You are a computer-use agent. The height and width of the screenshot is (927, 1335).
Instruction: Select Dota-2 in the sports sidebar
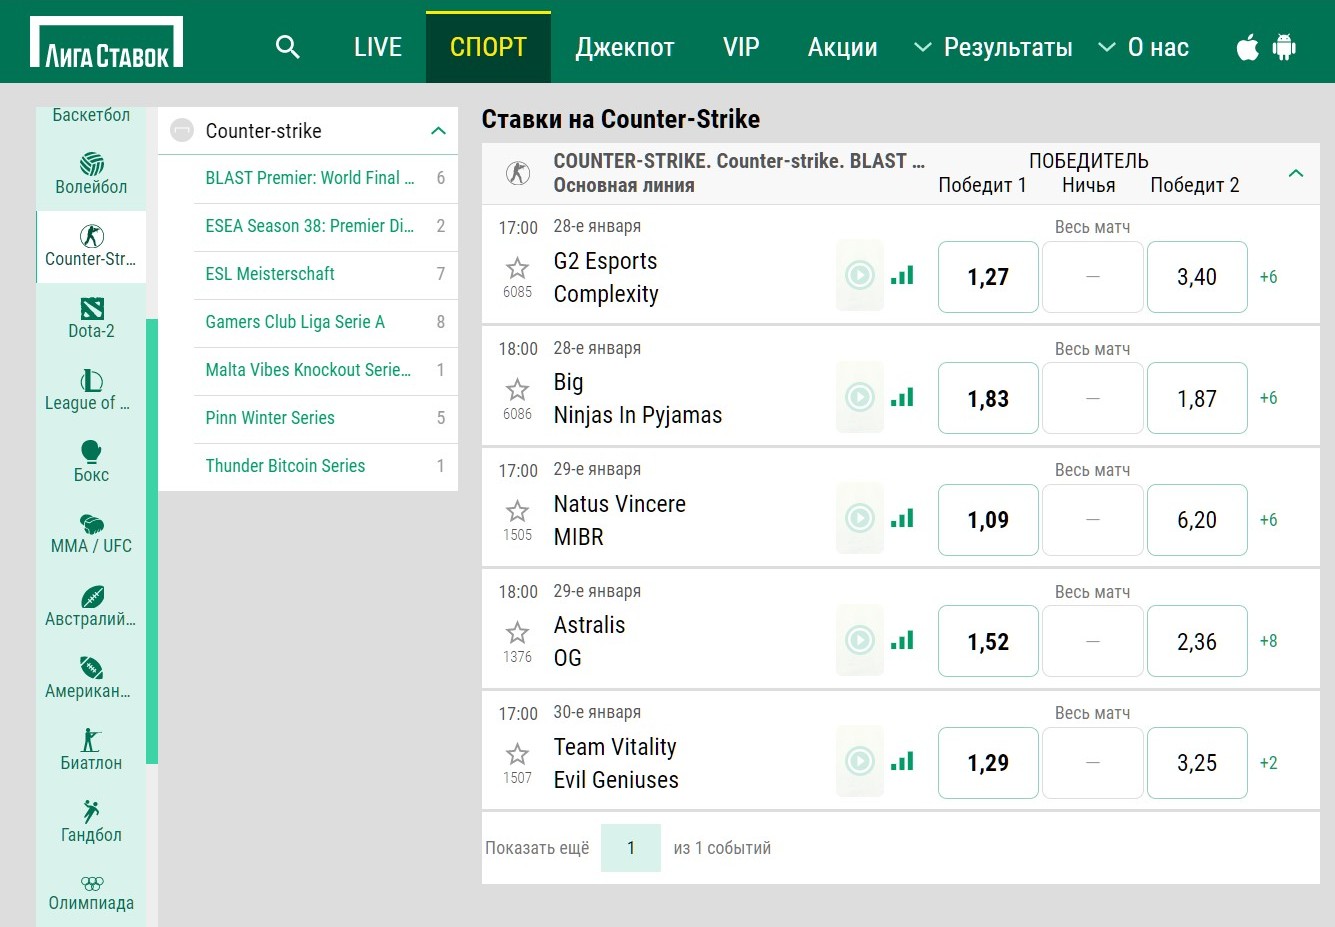tap(91, 318)
